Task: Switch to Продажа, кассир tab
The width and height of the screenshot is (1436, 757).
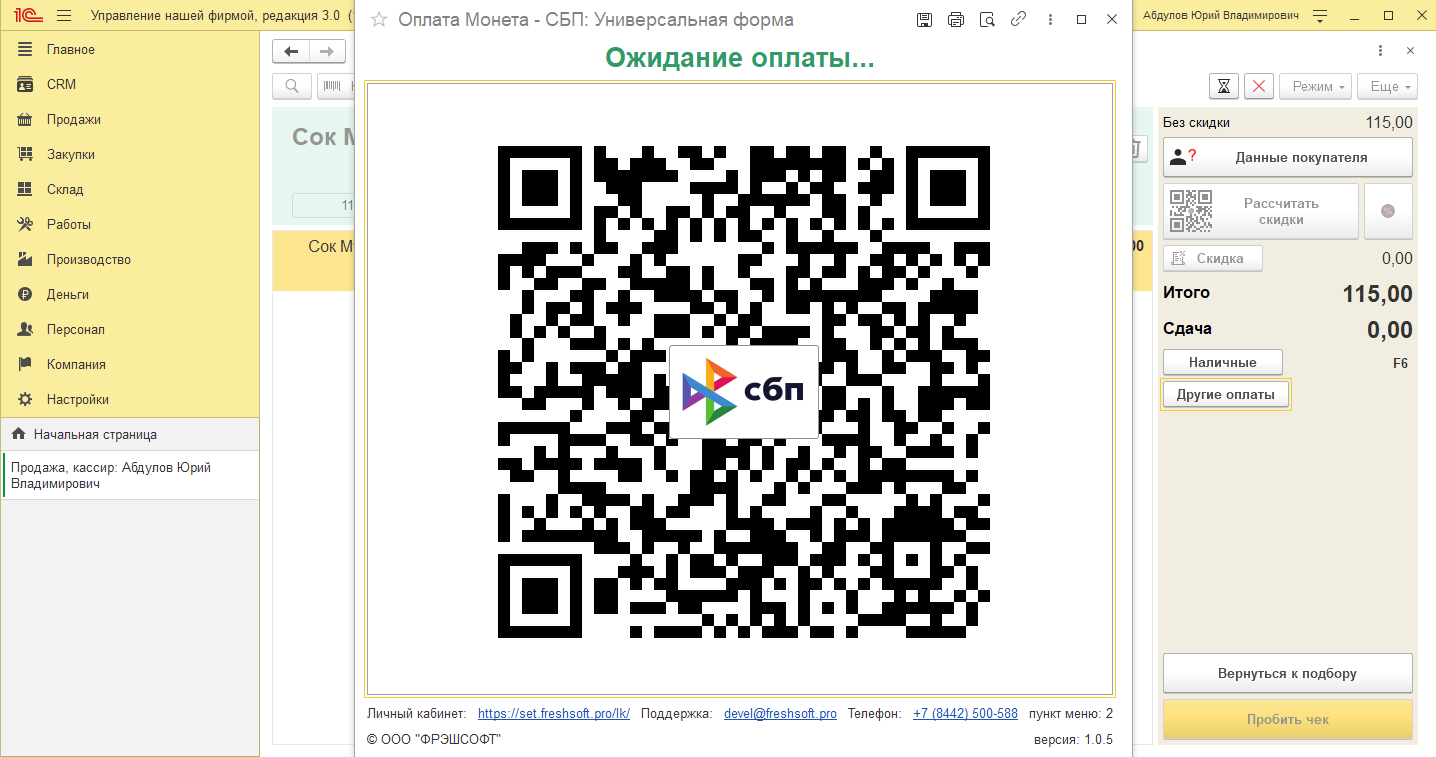Action: [x=130, y=475]
